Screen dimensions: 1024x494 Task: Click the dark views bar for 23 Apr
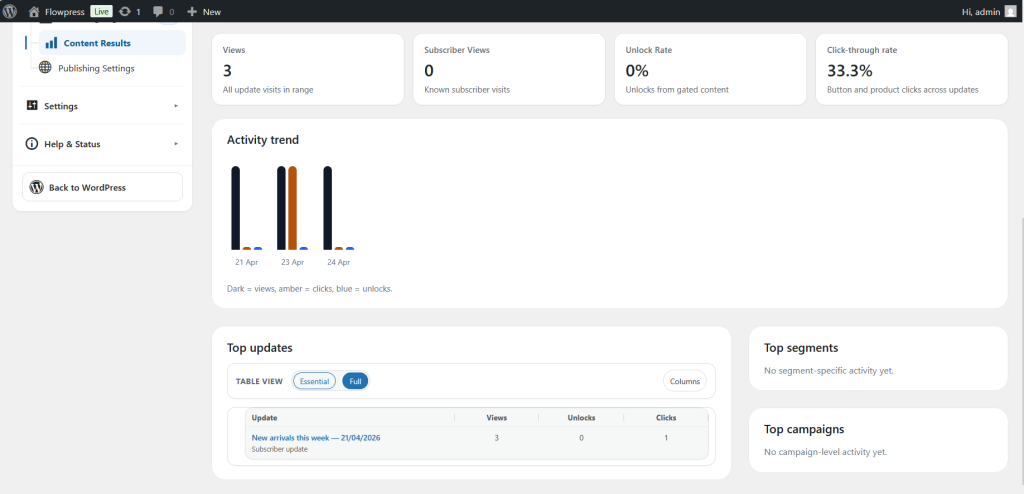pyautogui.click(x=281, y=208)
